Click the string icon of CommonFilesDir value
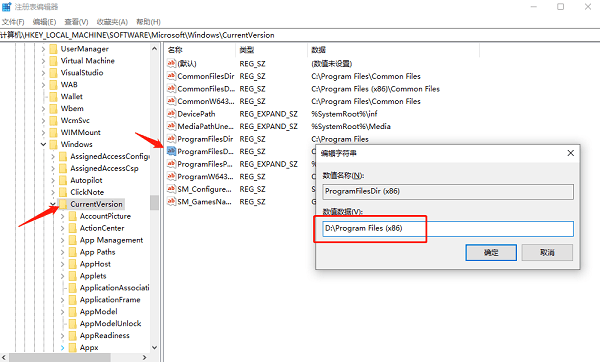Viewport: 600px width, 362px height. click(171, 76)
